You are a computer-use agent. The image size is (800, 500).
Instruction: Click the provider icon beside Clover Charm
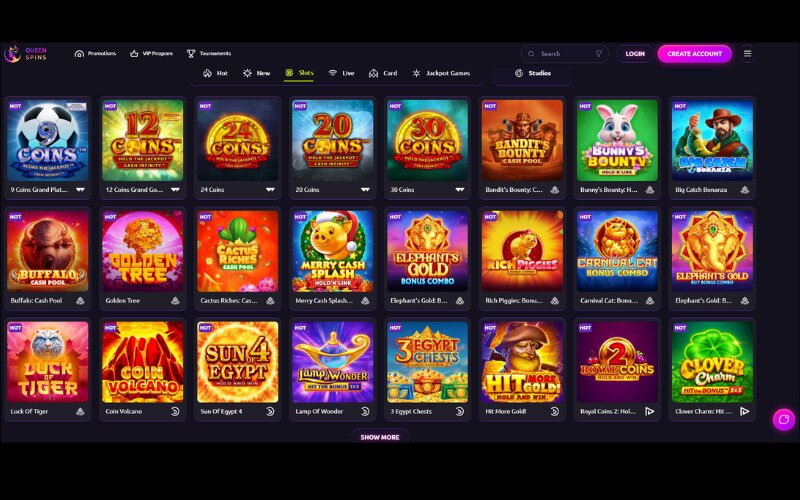click(745, 411)
